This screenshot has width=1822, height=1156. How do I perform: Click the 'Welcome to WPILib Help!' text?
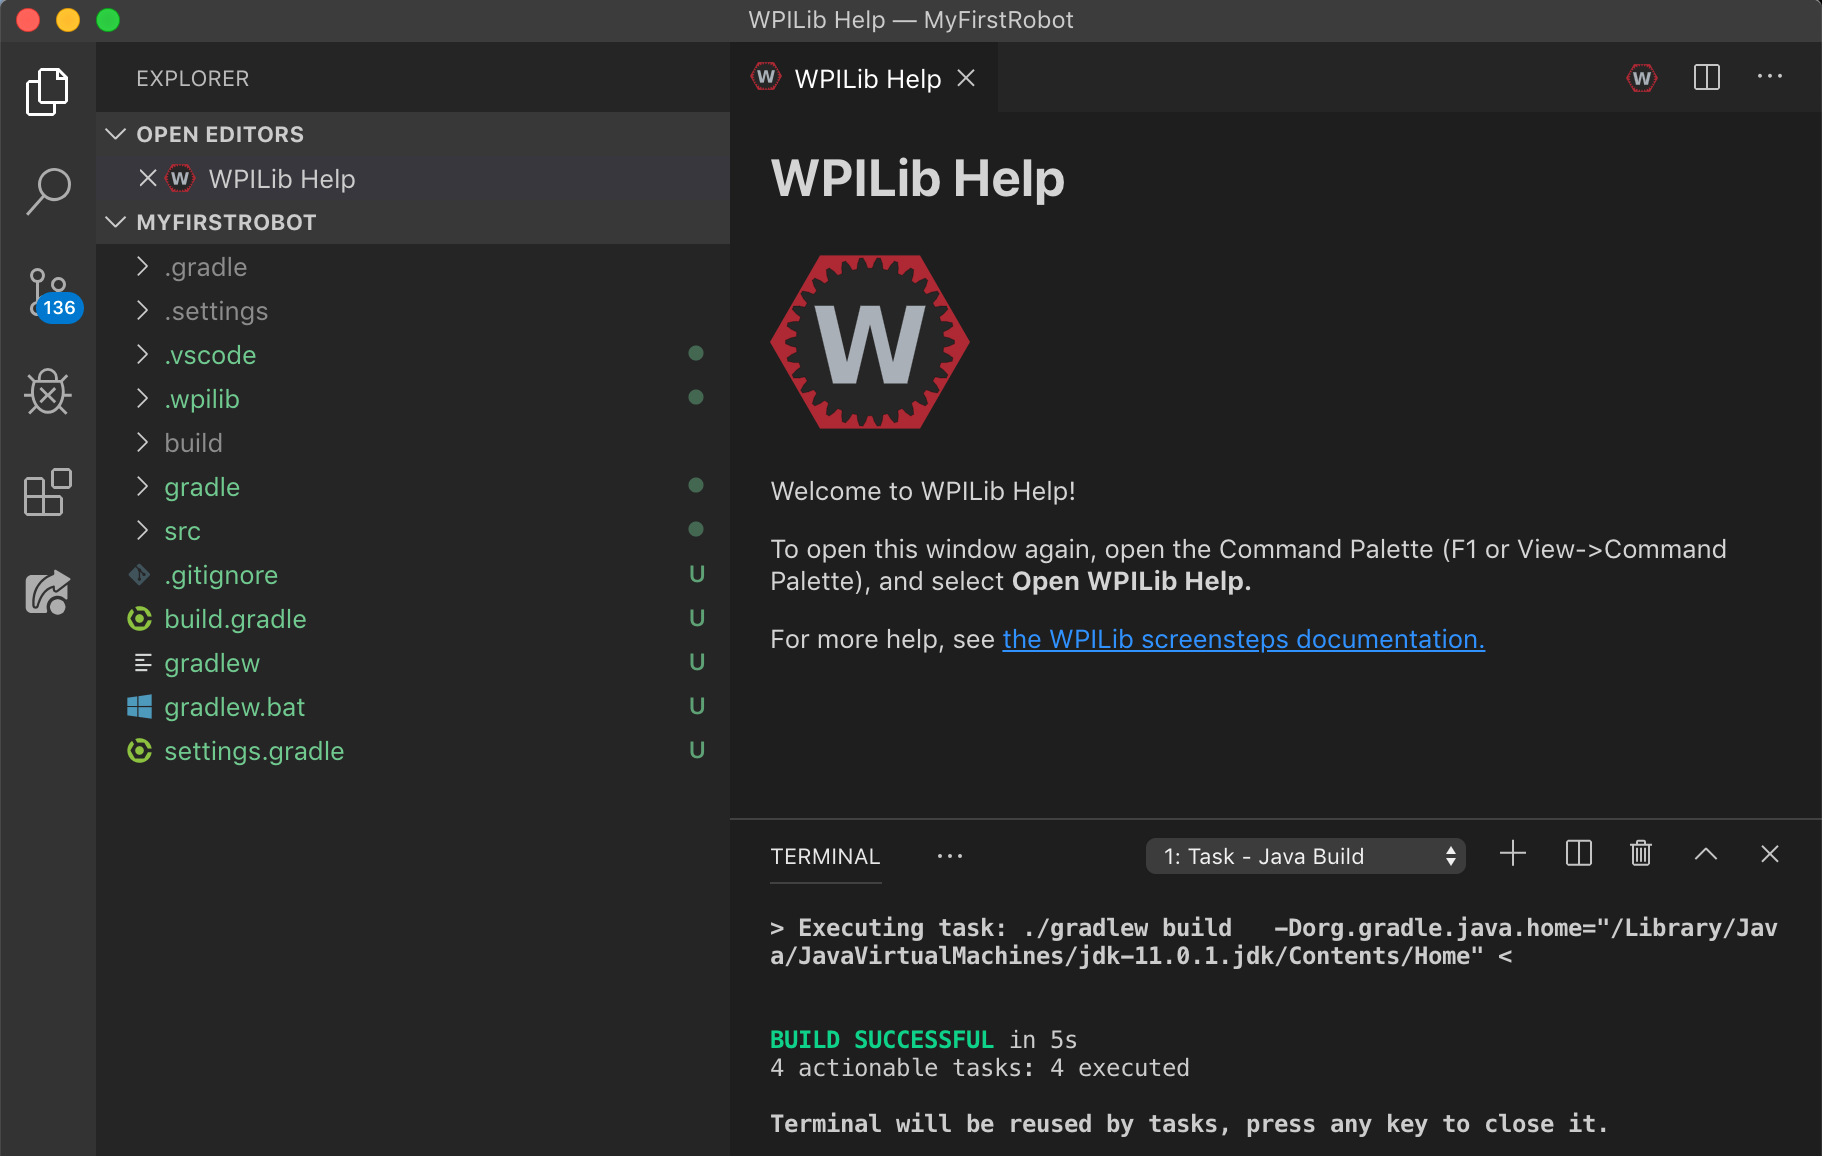[923, 491]
